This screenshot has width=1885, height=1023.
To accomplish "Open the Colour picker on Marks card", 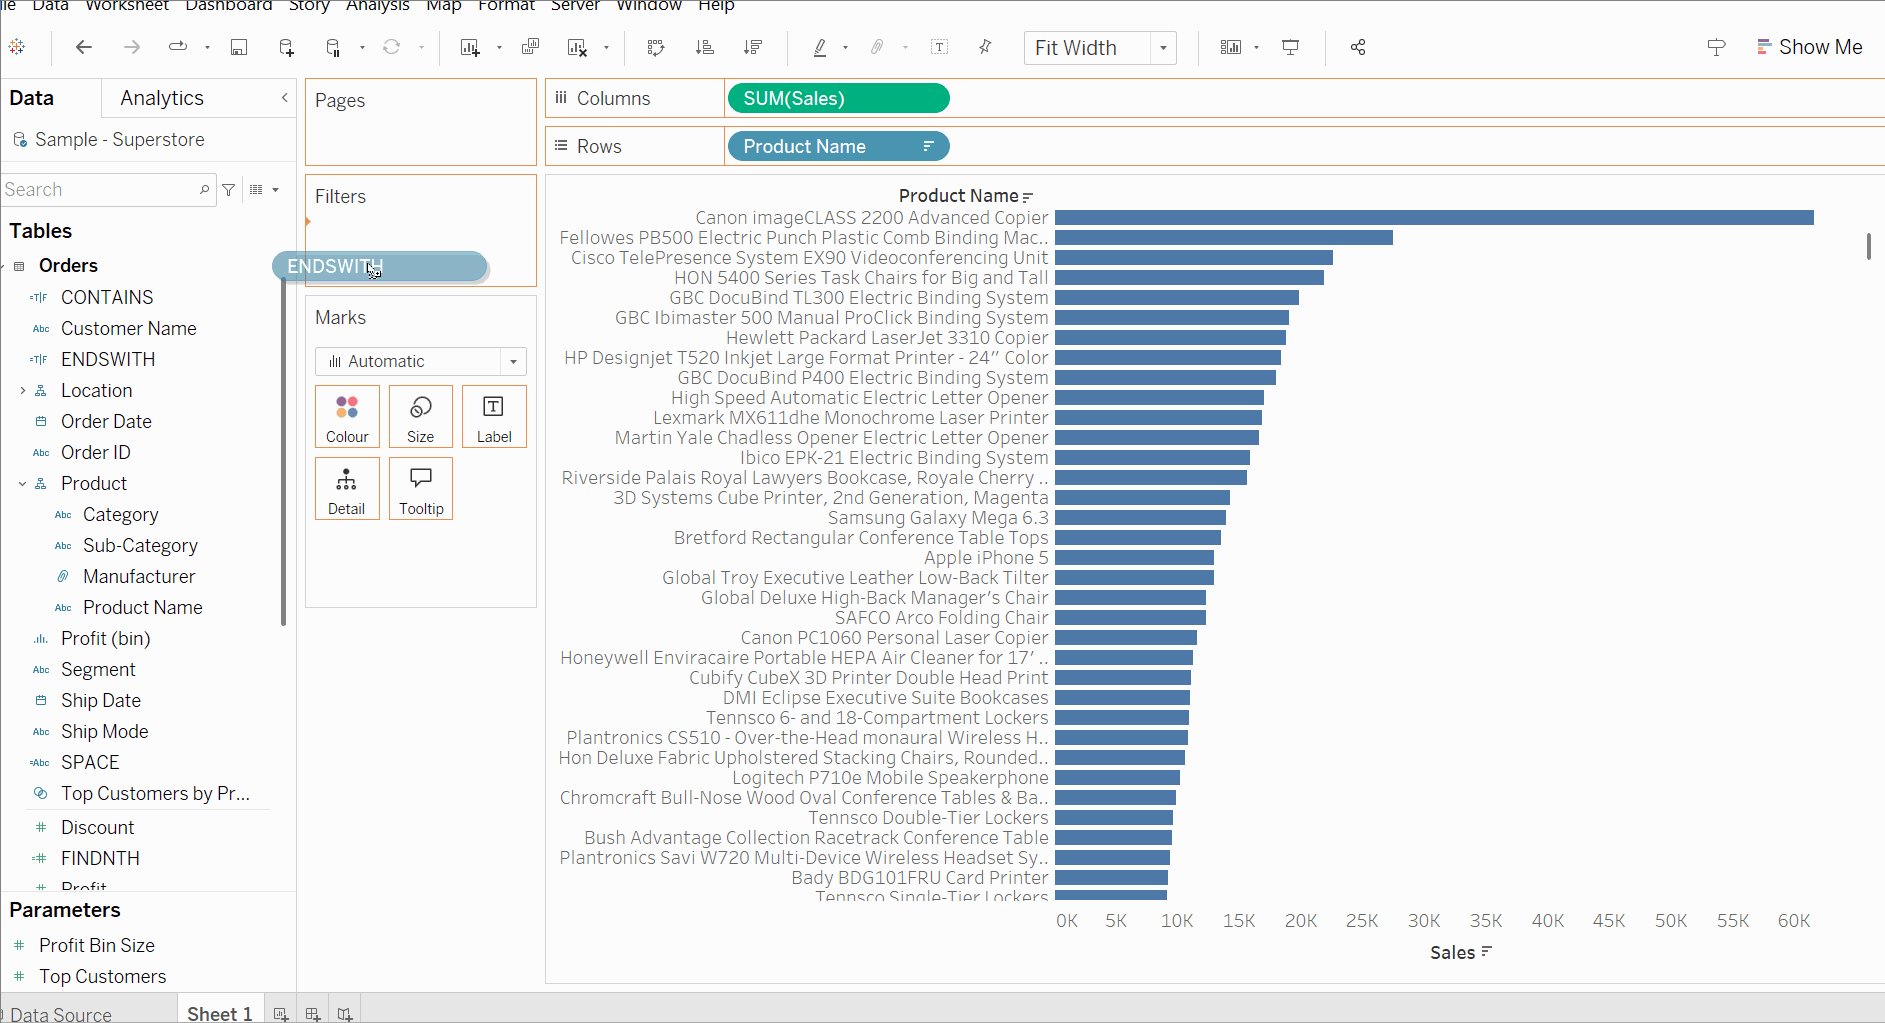I will (347, 416).
